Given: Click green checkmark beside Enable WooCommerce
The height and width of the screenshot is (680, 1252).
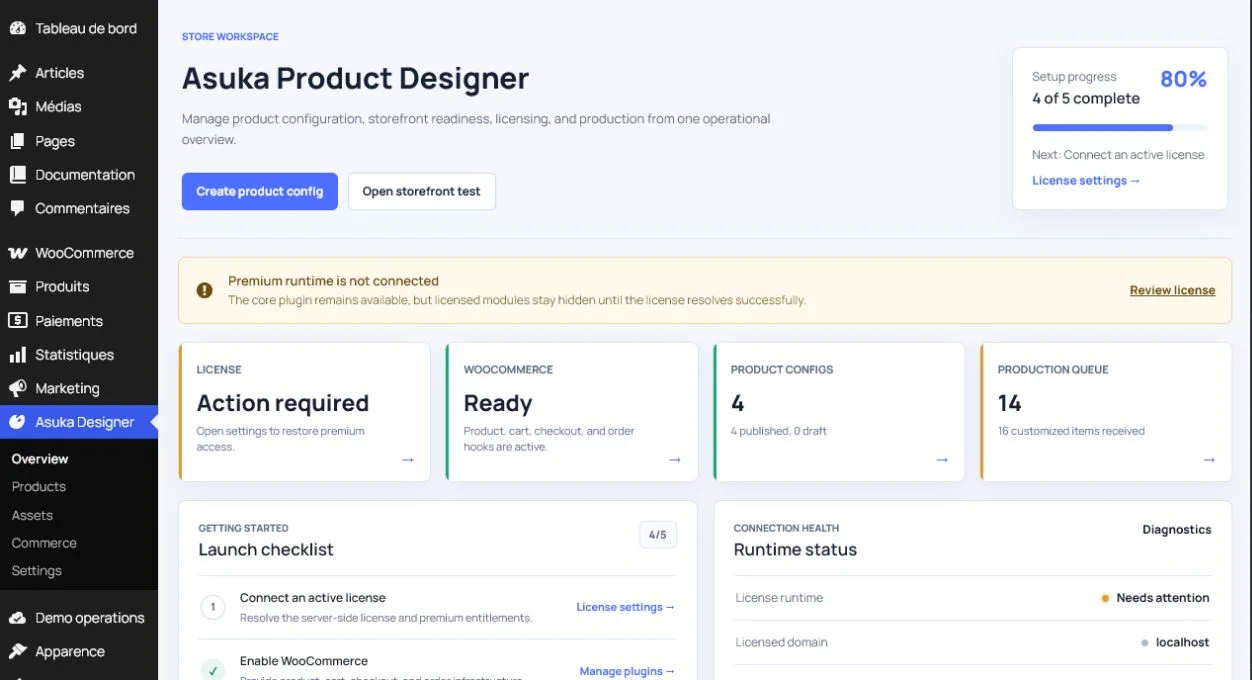Looking at the screenshot, I should click(x=213, y=670).
